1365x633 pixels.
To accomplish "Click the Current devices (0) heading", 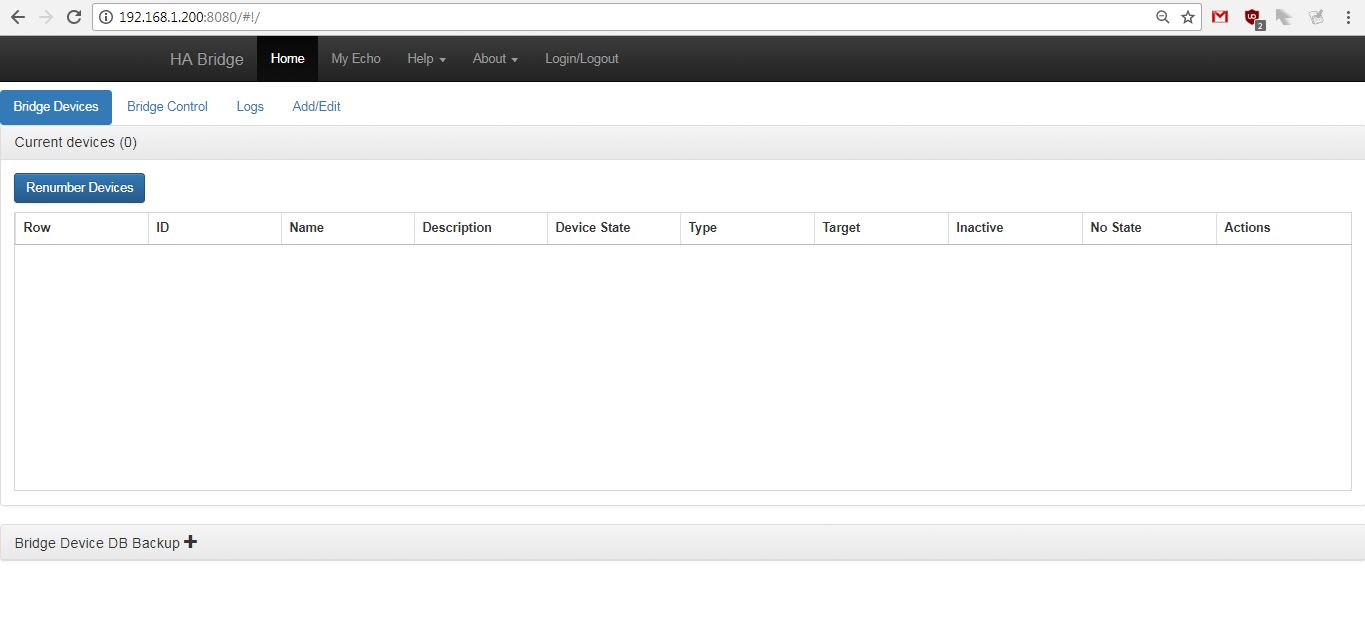I will 76,142.
